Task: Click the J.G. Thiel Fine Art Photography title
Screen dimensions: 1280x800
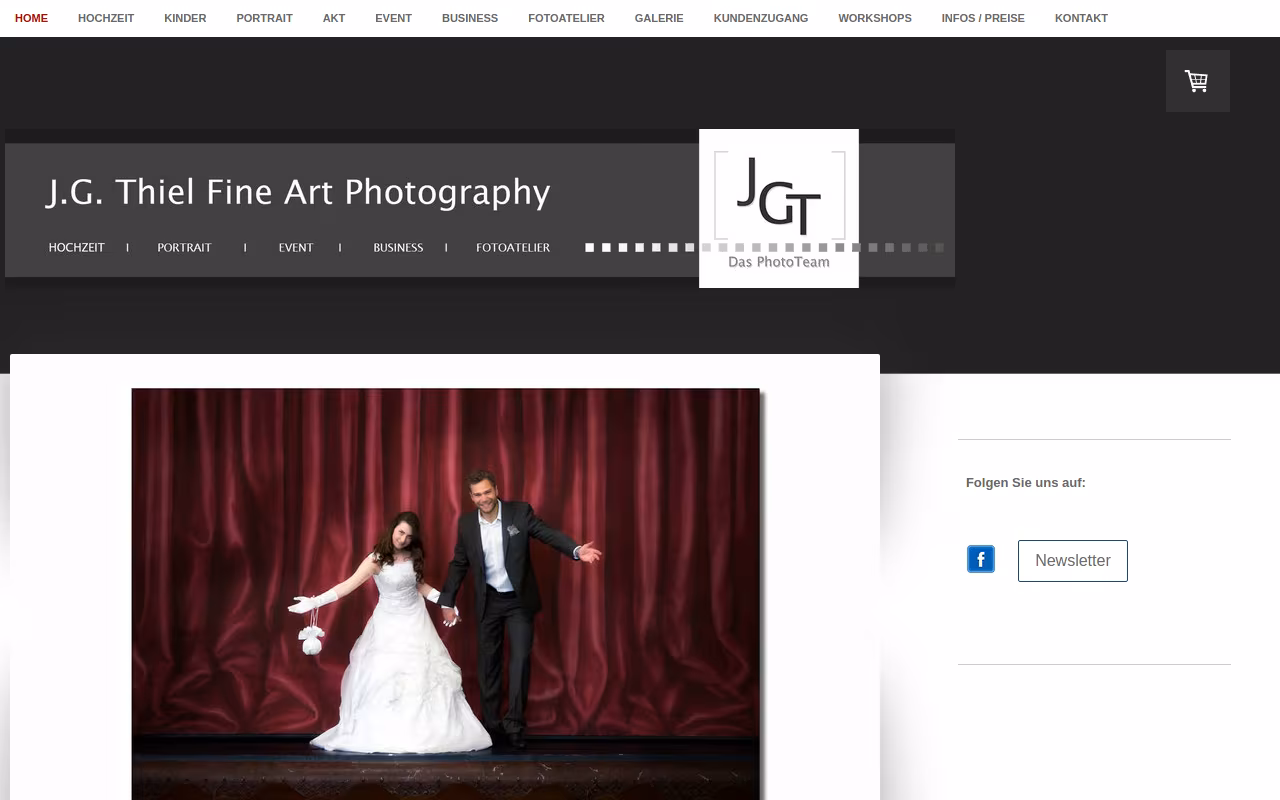Action: [298, 192]
